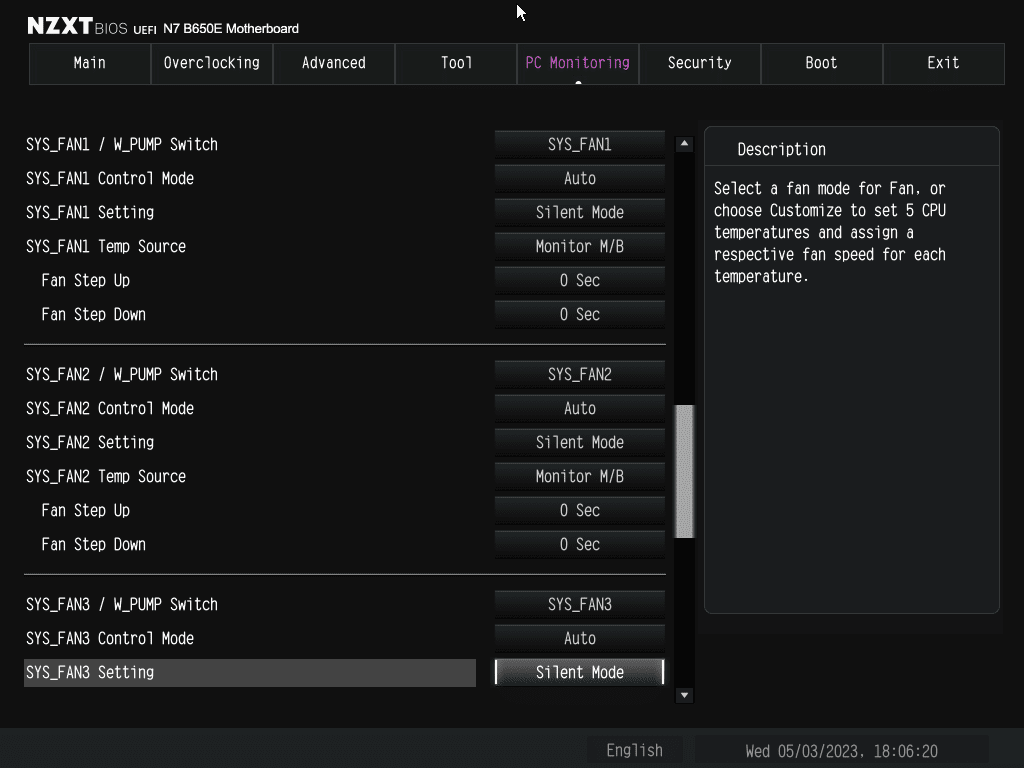Select Fan Step Up label under SYS_FAN2
Viewport: 1024px width, 768px height.
coord(86,510)
